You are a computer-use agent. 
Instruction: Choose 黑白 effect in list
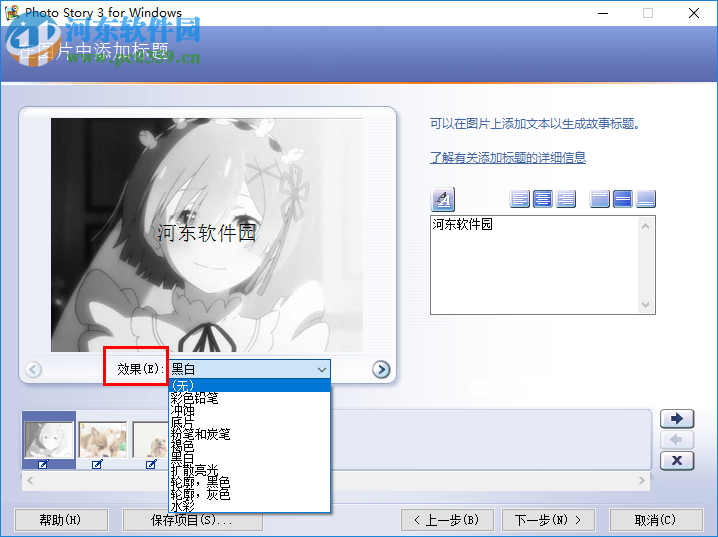pyautogui.click(x=250, y=458)
